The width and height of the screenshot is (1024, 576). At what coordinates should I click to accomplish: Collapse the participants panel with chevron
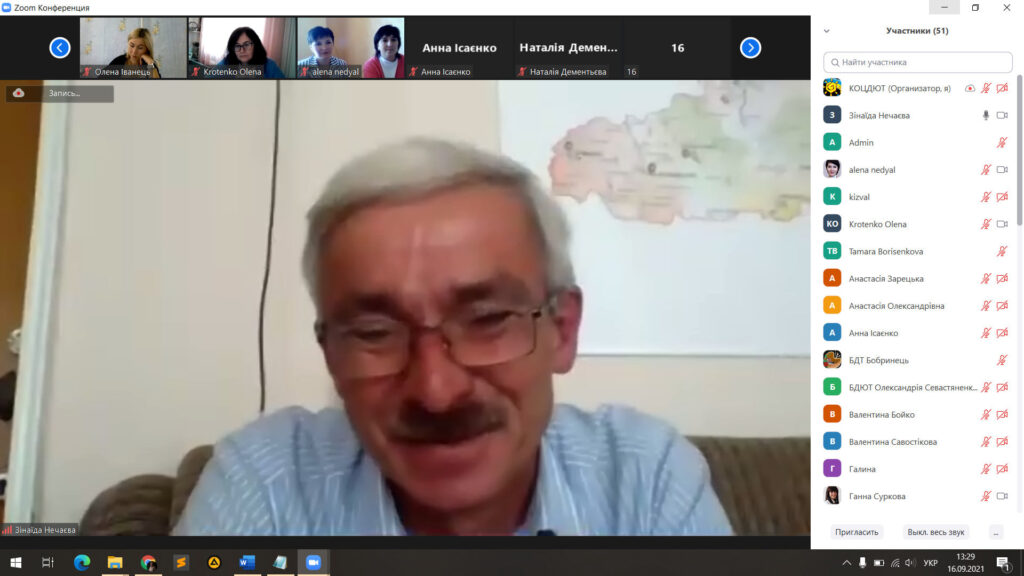coord(826,31)
